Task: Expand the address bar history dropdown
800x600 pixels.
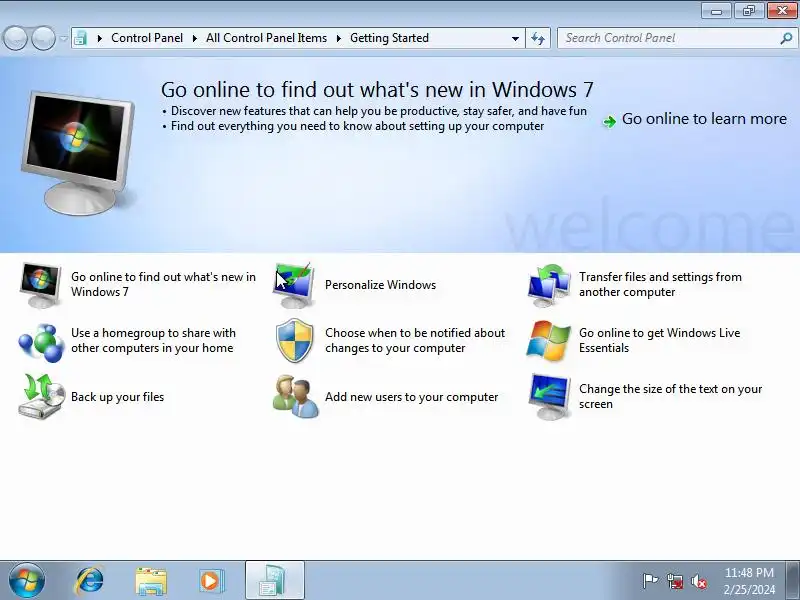Action: 515,38
